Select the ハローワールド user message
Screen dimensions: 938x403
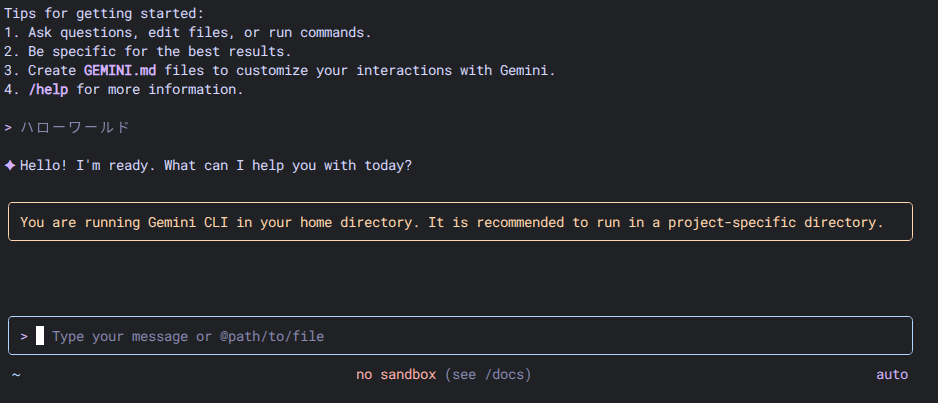tap(75, 127)
